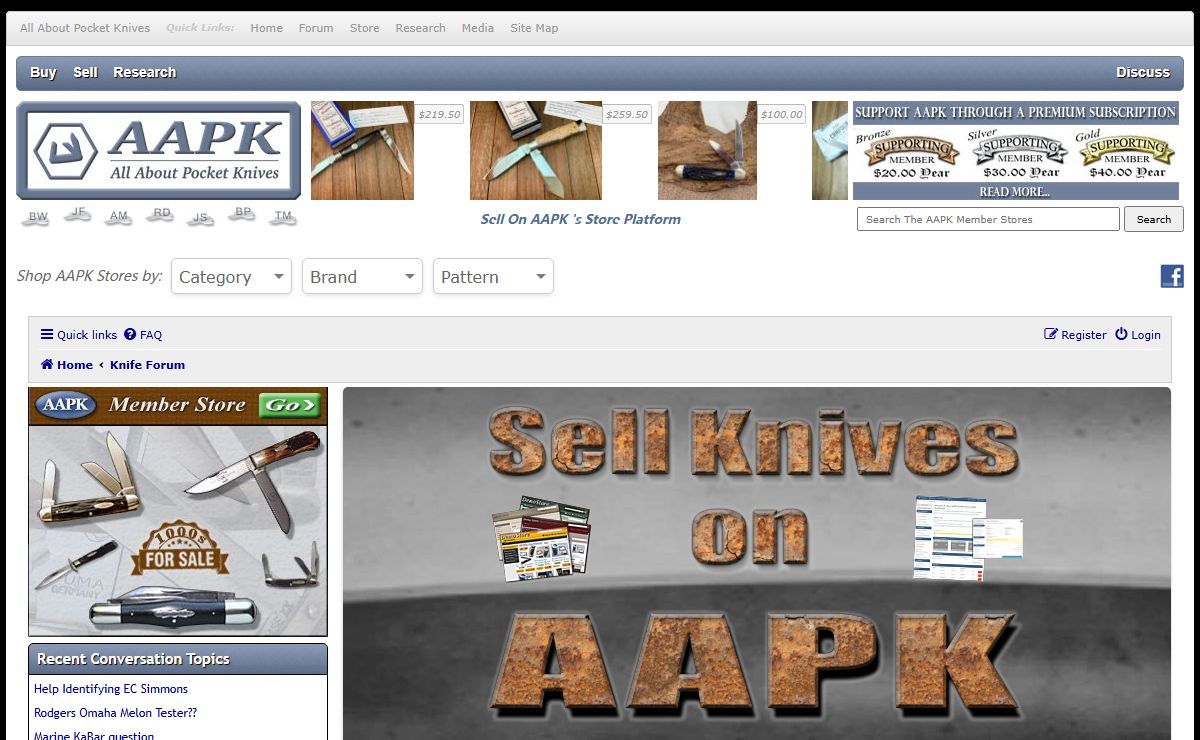
Task: Open the Sell menu
Action: click(85, 72)
